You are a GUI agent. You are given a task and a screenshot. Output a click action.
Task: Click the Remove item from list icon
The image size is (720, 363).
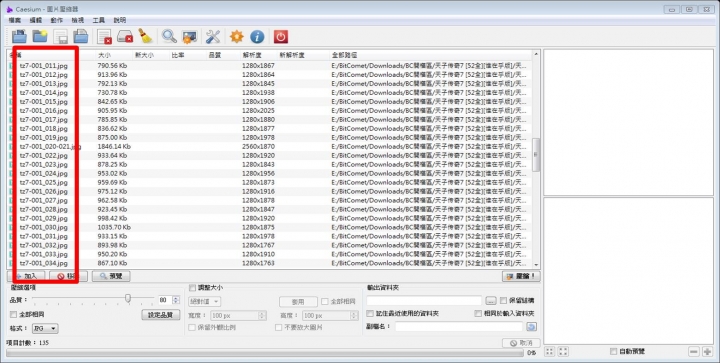pos(105,36)
